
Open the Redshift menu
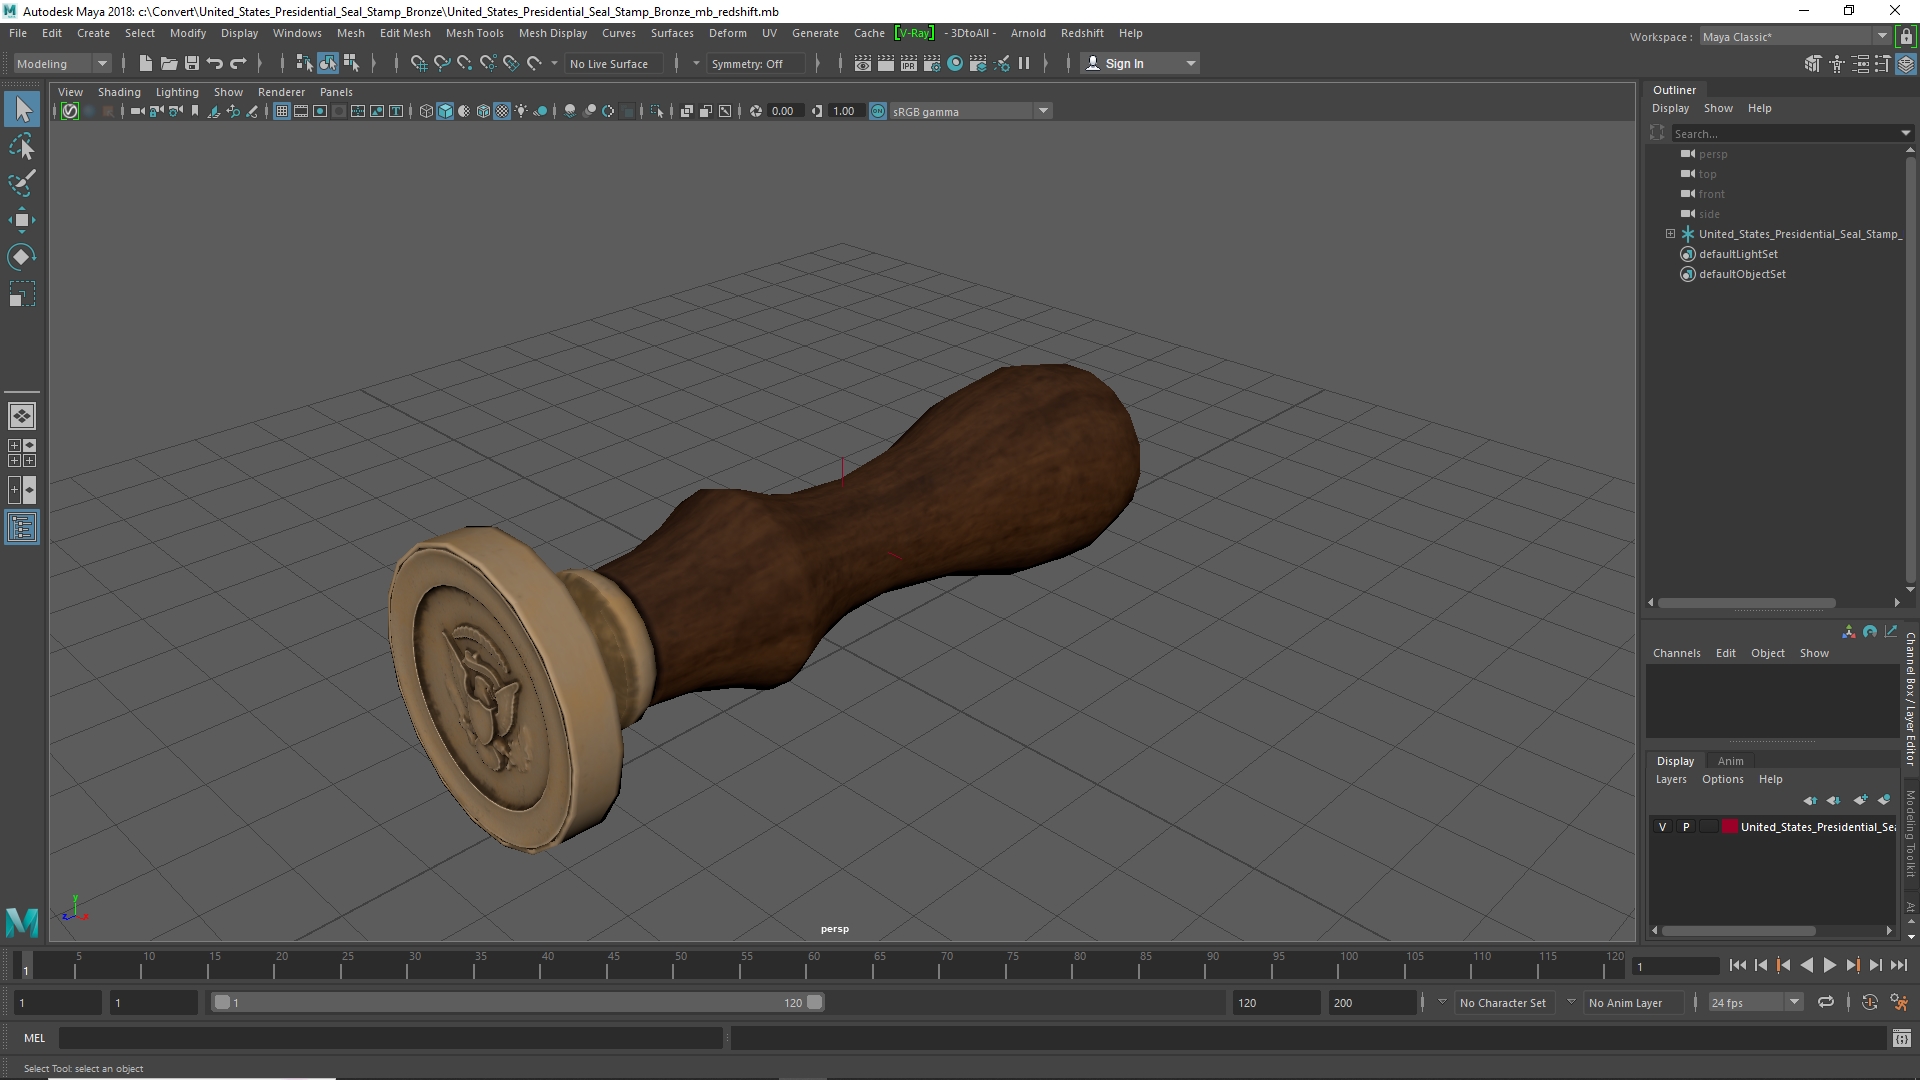[1082, 33]
